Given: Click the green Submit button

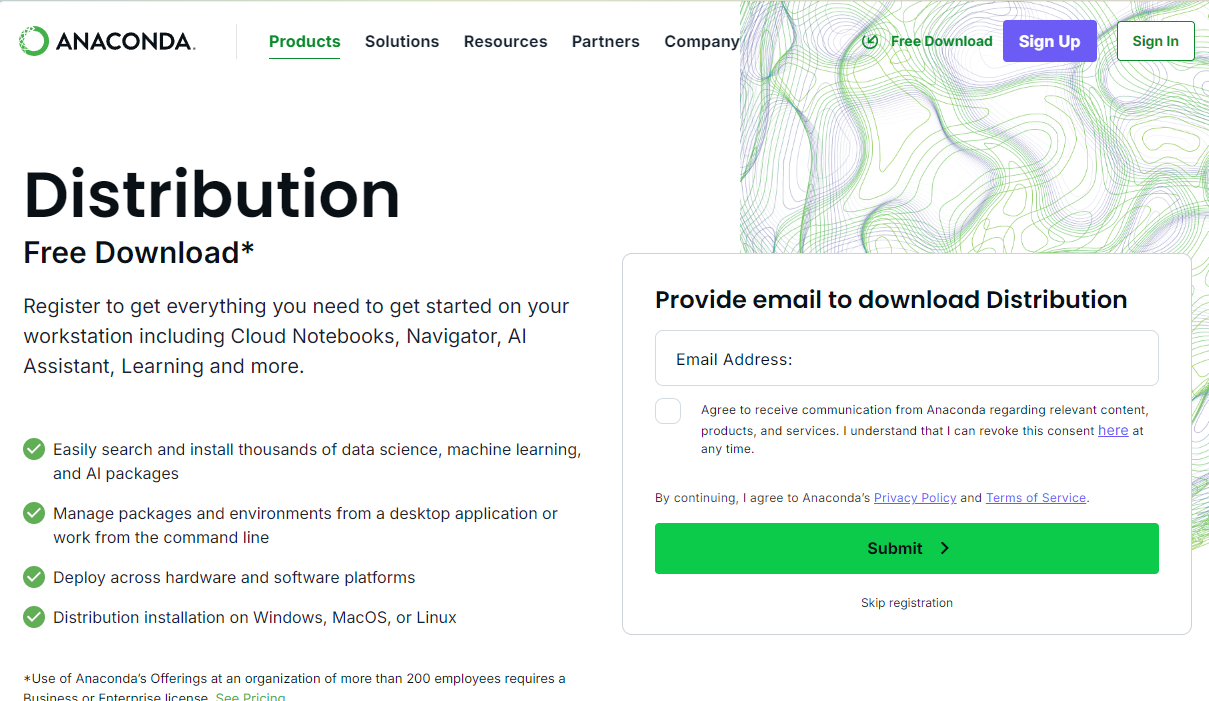Looking at the screenshot, I should pyautogui.click(x=907, y=548).
